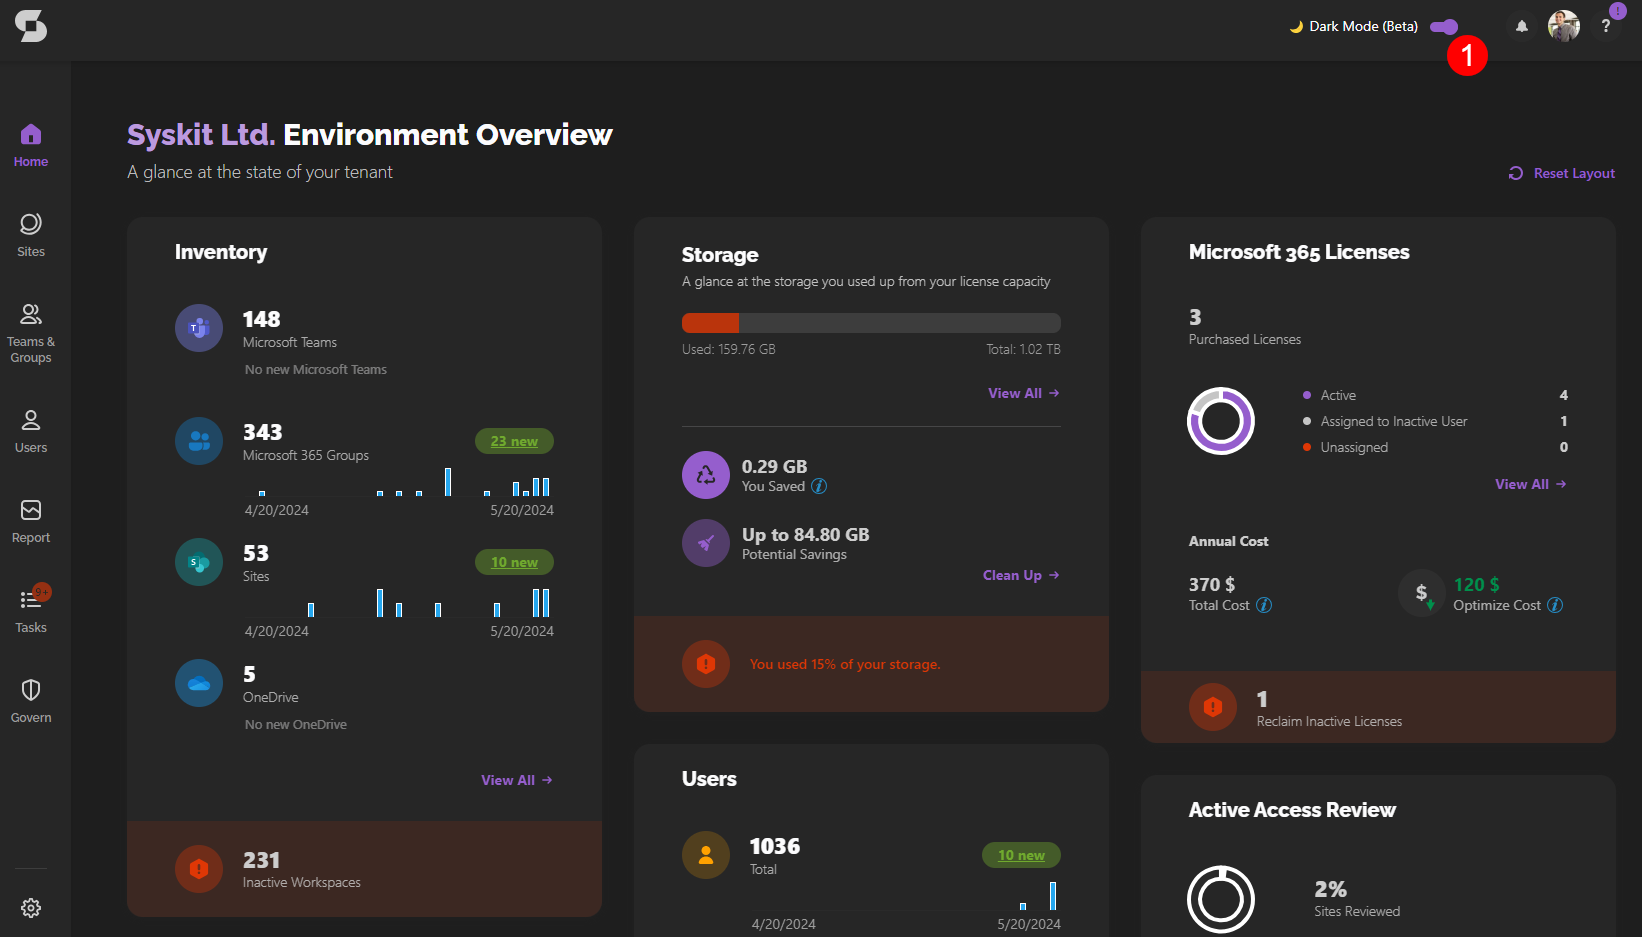
Task: Open notifications with the bell icon
Action: coord(1521,26)
